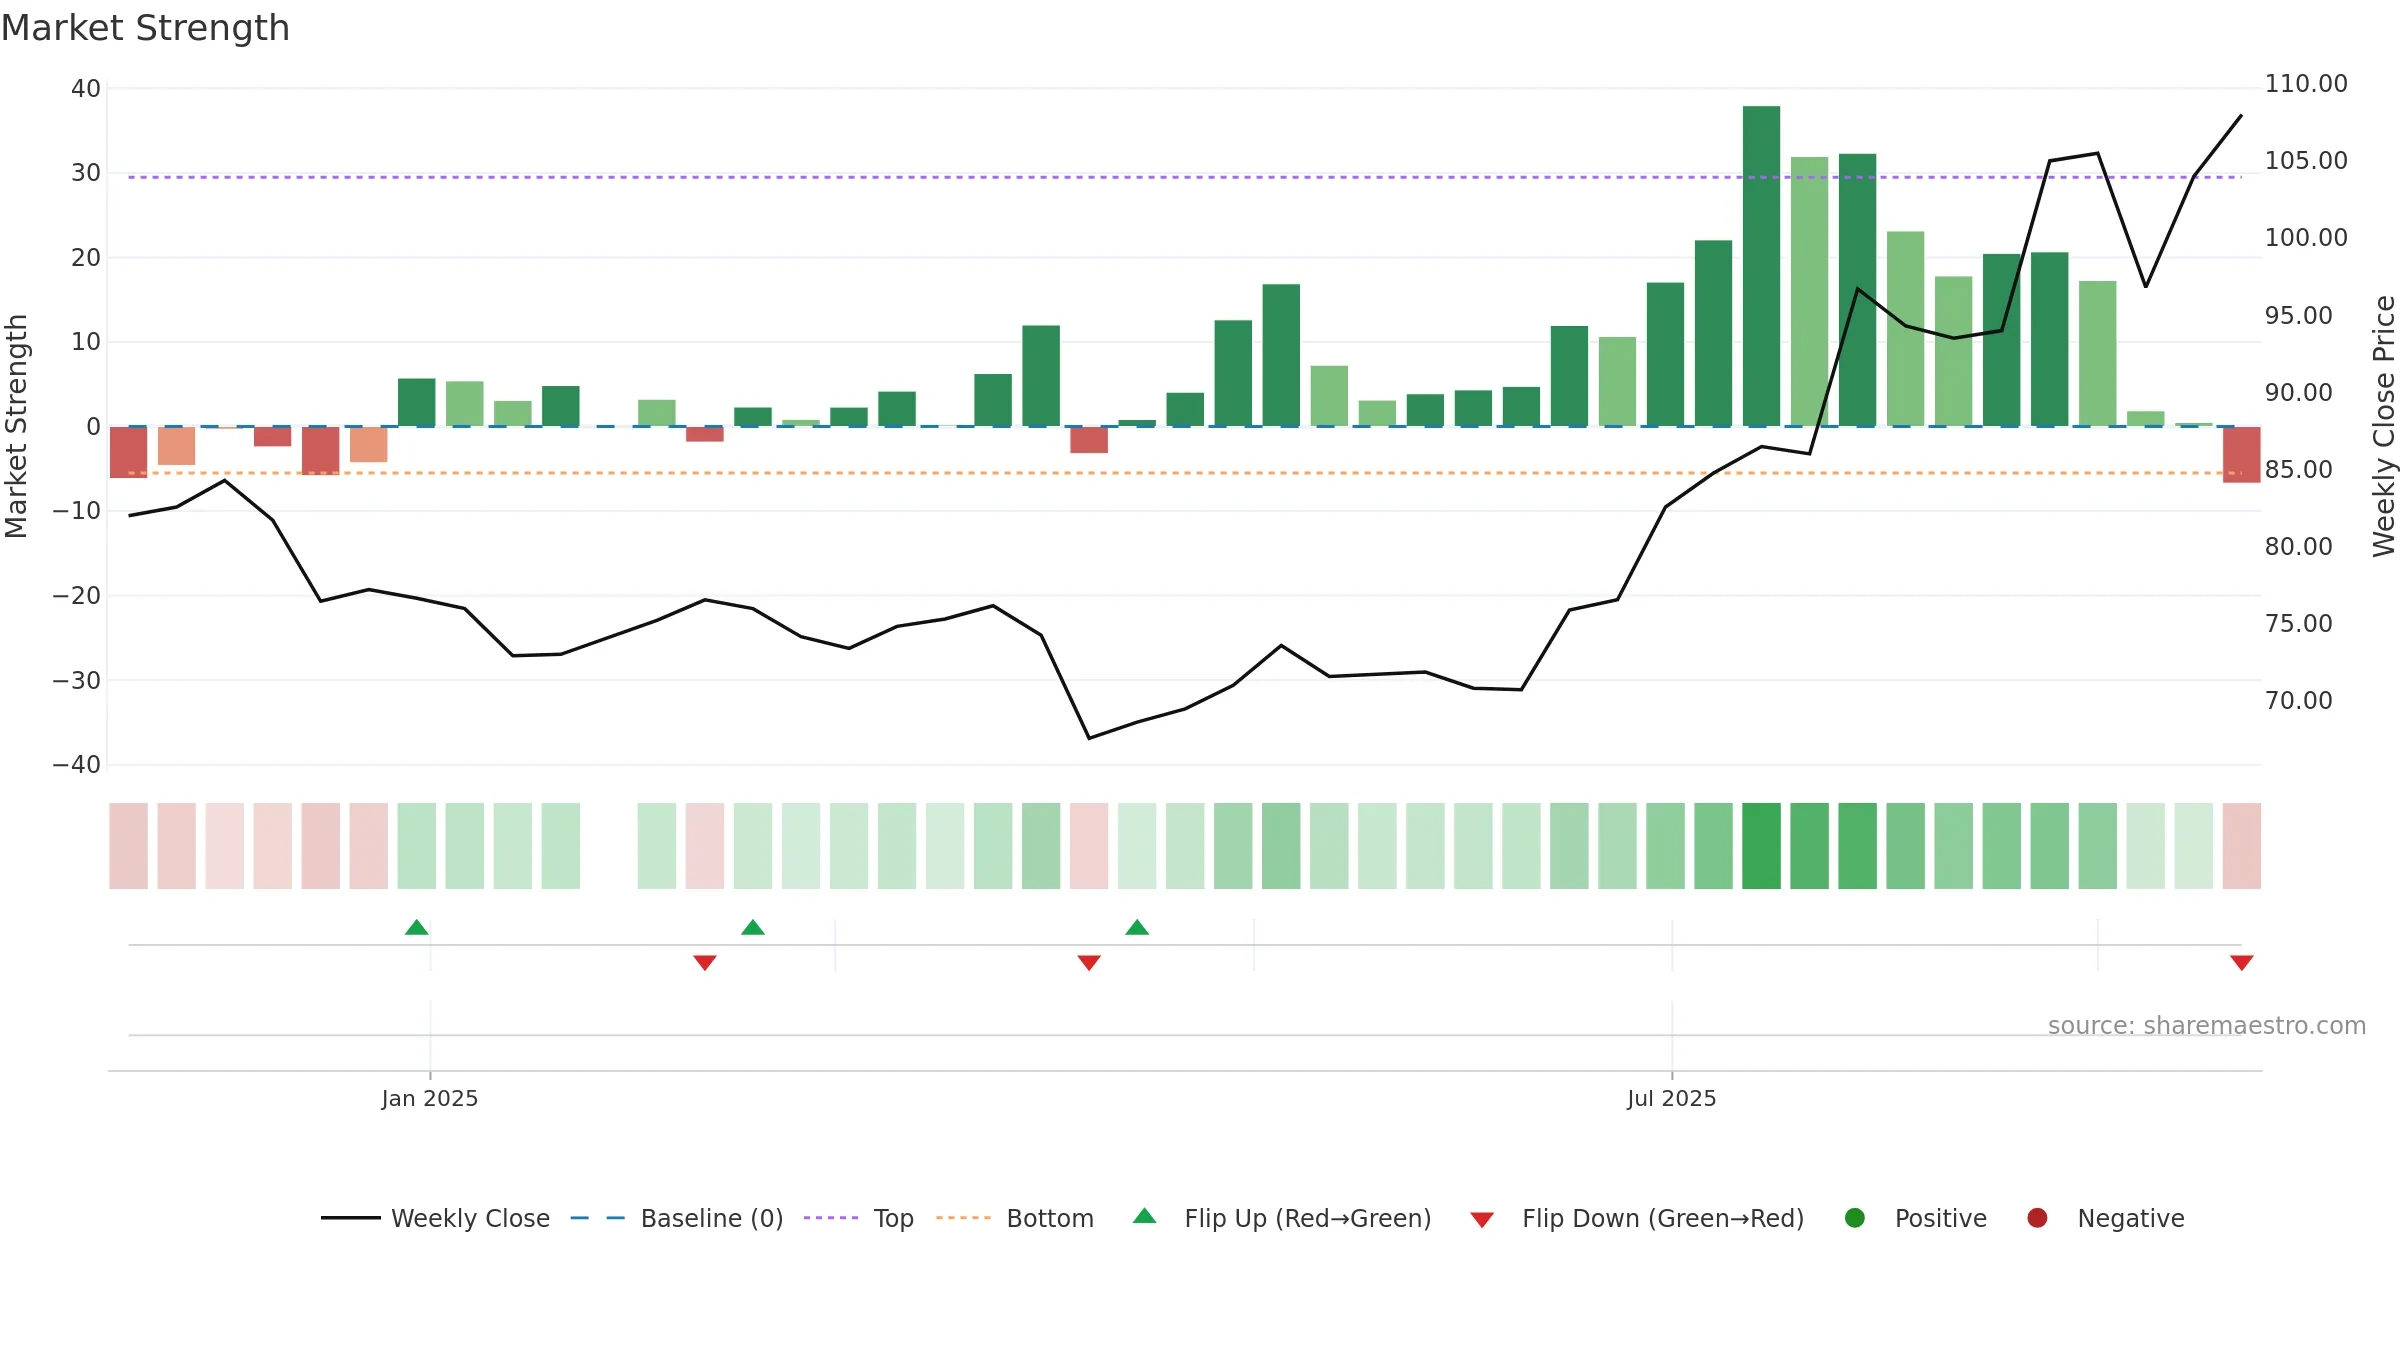The width and height of the screenshot is (2400, 1350).
Task: Click the green Flip Up legend triangle icon
Action: [x=1145, y=1216]
